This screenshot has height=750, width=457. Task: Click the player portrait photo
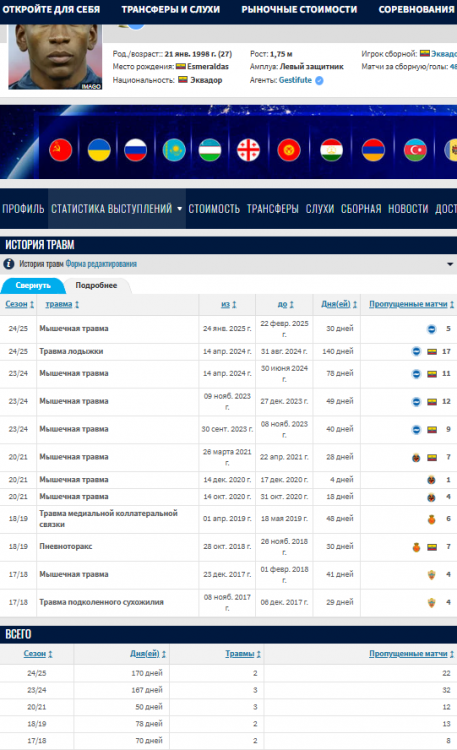click(x=55, y=56)
